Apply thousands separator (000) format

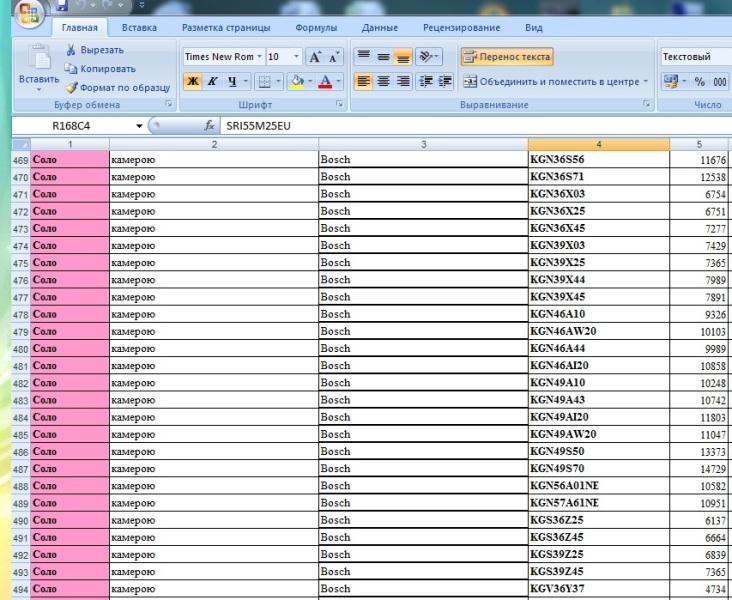(x=719, y=82)
